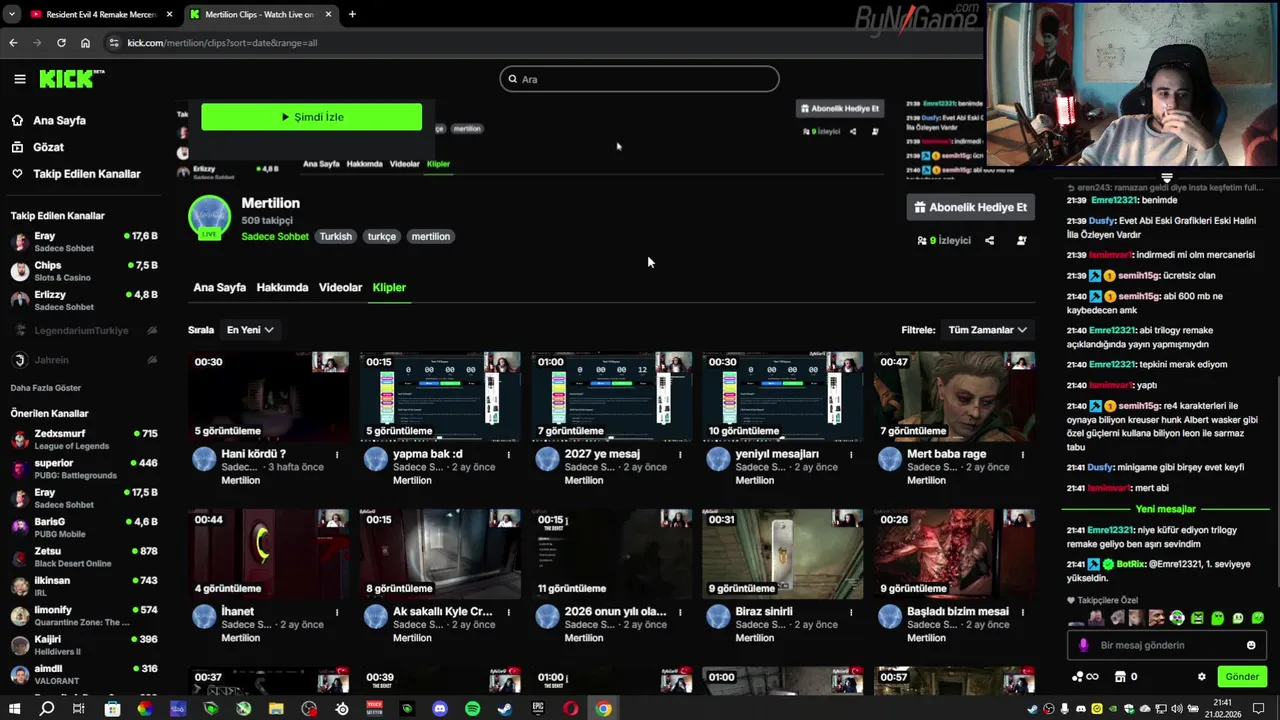Open options menu for yeniyıl mesajları clip

[851, 455]
